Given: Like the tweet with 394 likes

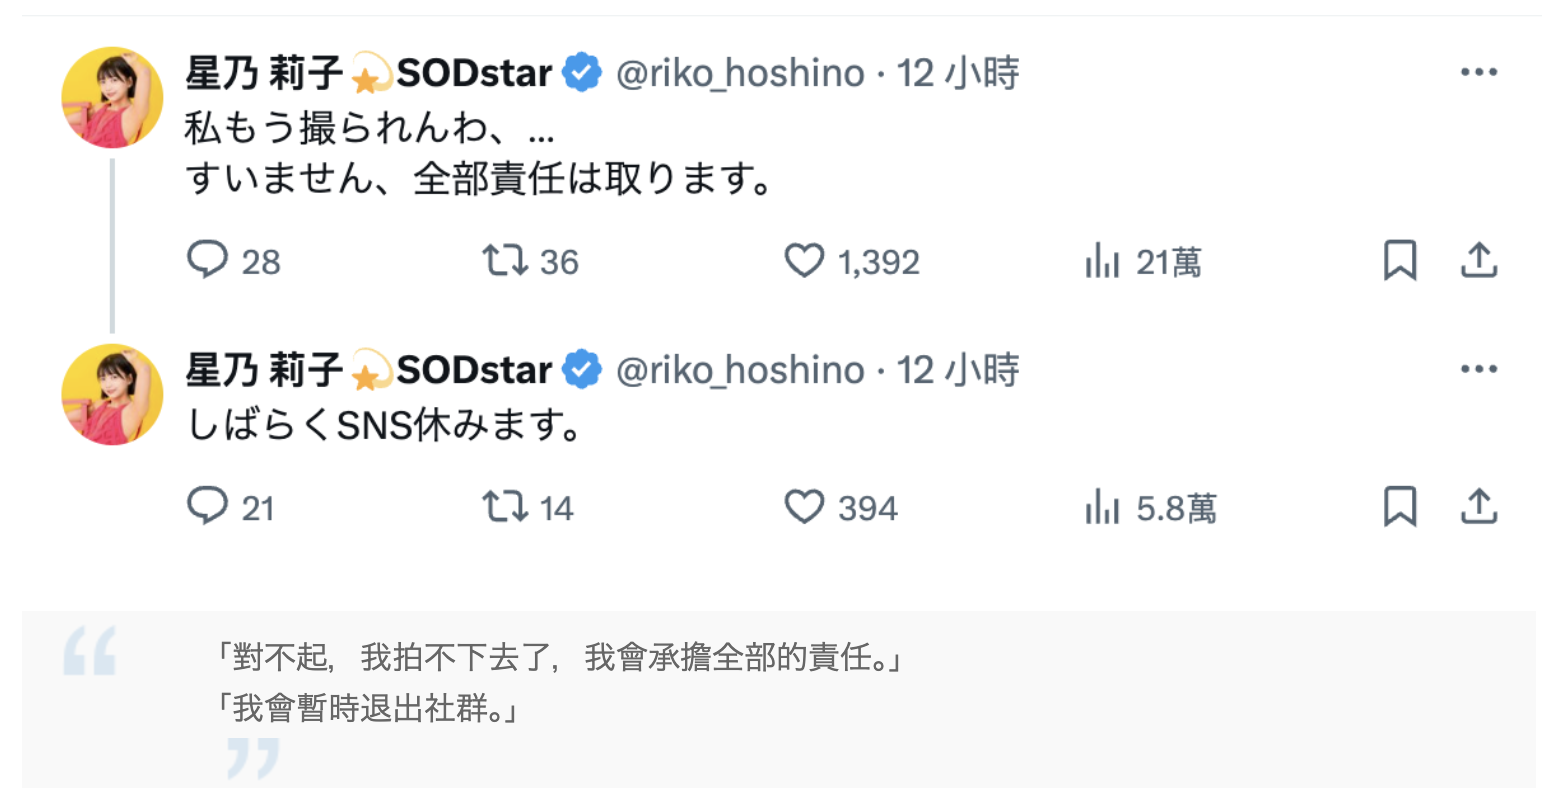Looking at the screenshot, I should coord(803,507).
